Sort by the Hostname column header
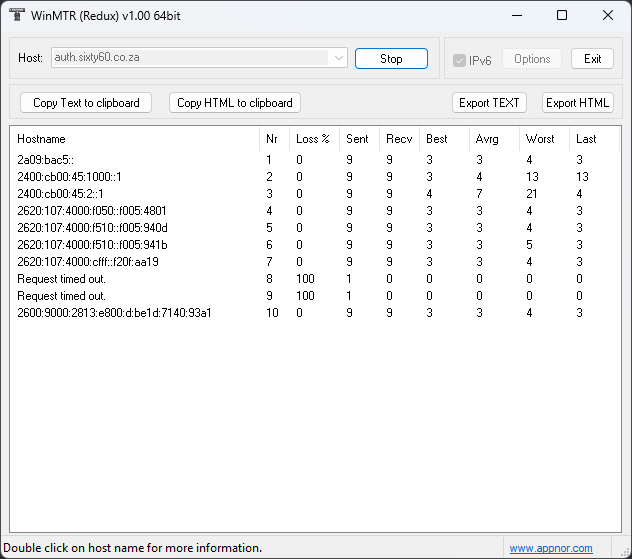The image size is (632, 559). 135,139
